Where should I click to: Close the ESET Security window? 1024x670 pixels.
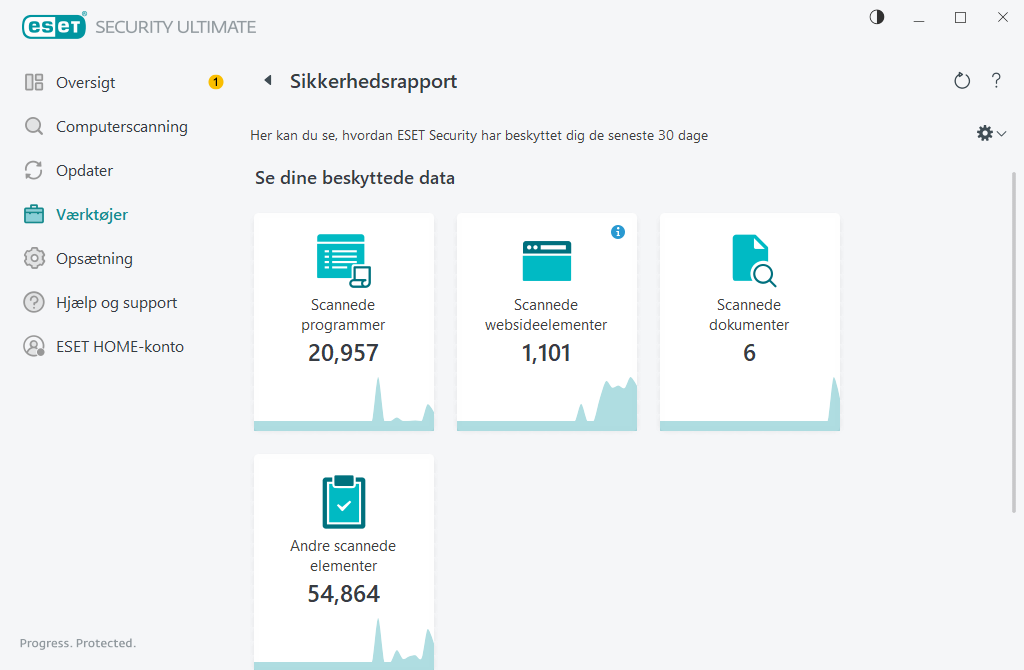tap(1002, 18)
